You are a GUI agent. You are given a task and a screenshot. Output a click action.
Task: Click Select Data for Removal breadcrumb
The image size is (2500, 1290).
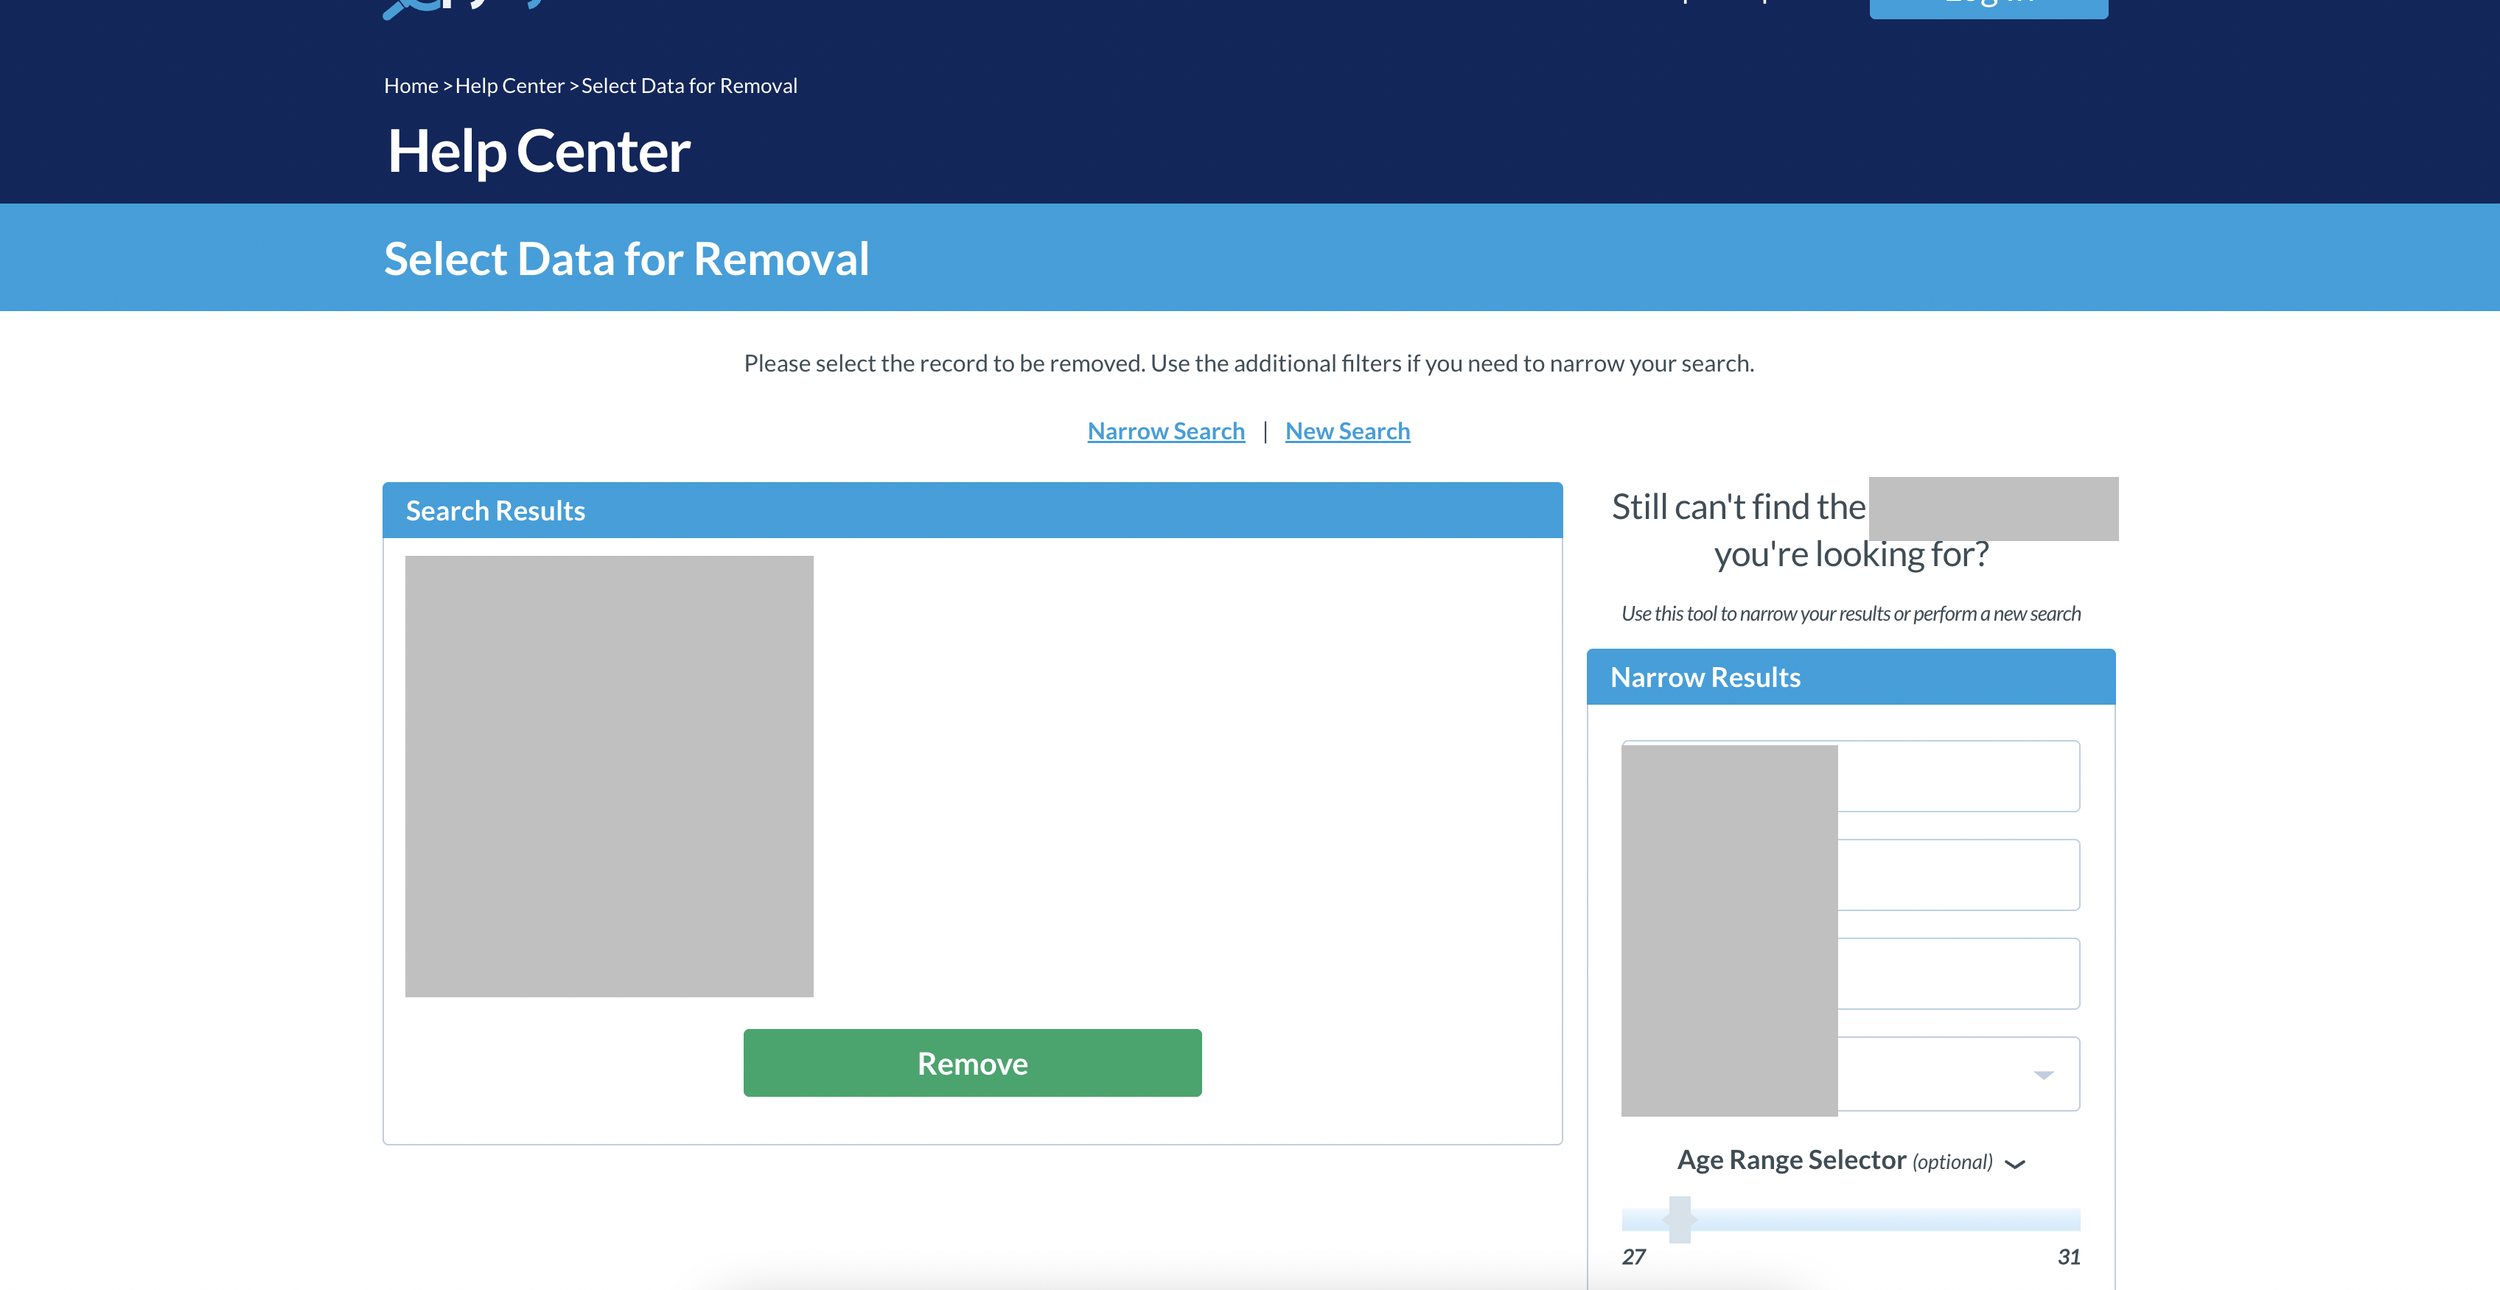coord(689,86)
